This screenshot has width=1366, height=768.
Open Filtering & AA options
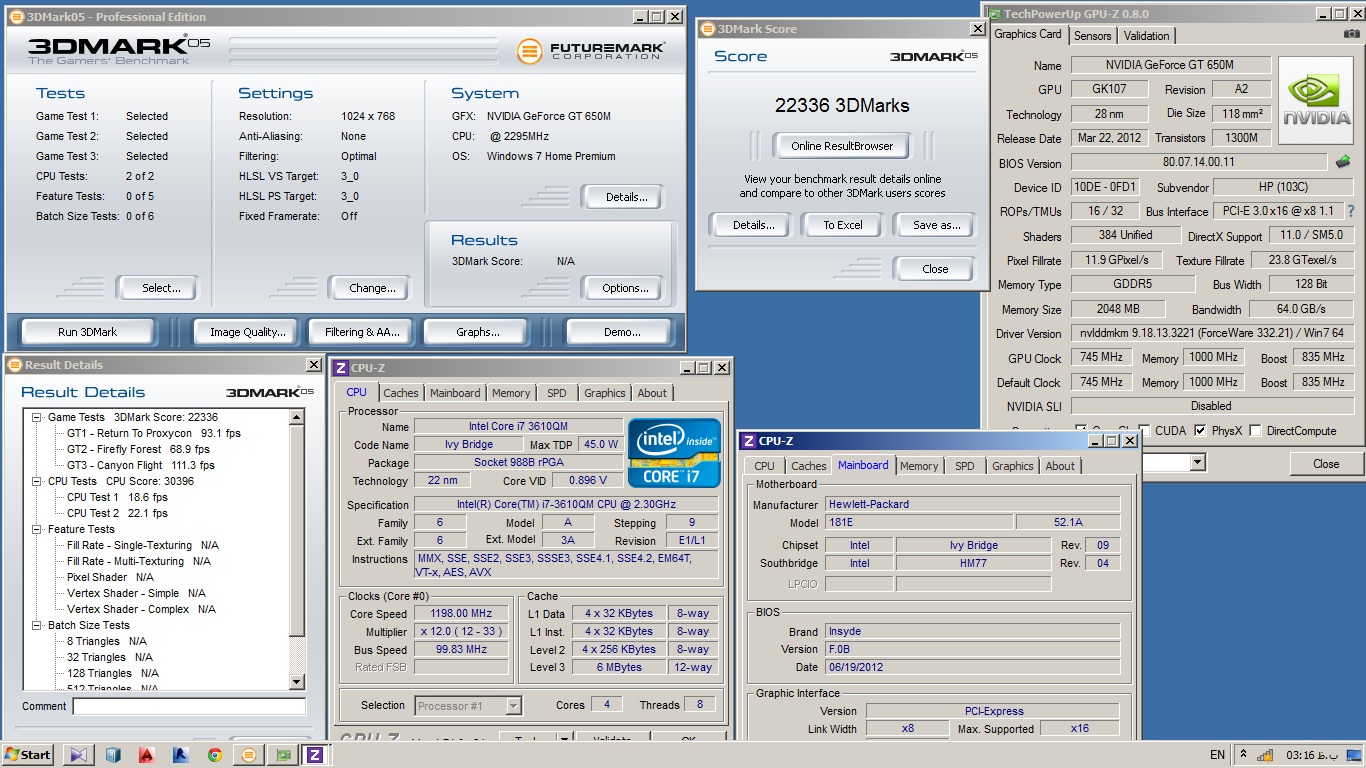point(362,332)
